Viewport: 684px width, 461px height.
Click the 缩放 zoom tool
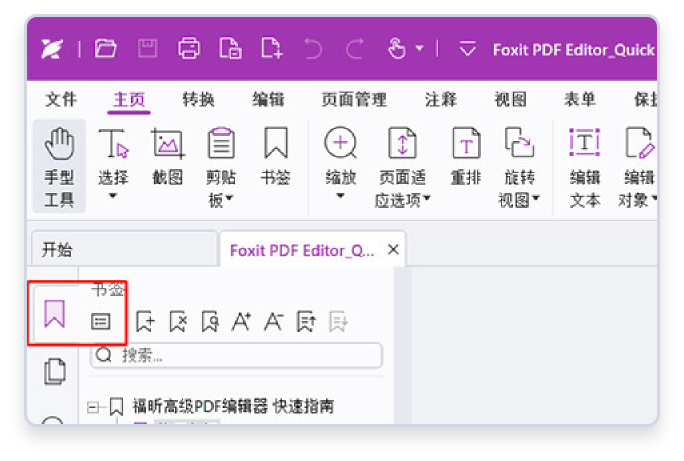coord(341,156)
